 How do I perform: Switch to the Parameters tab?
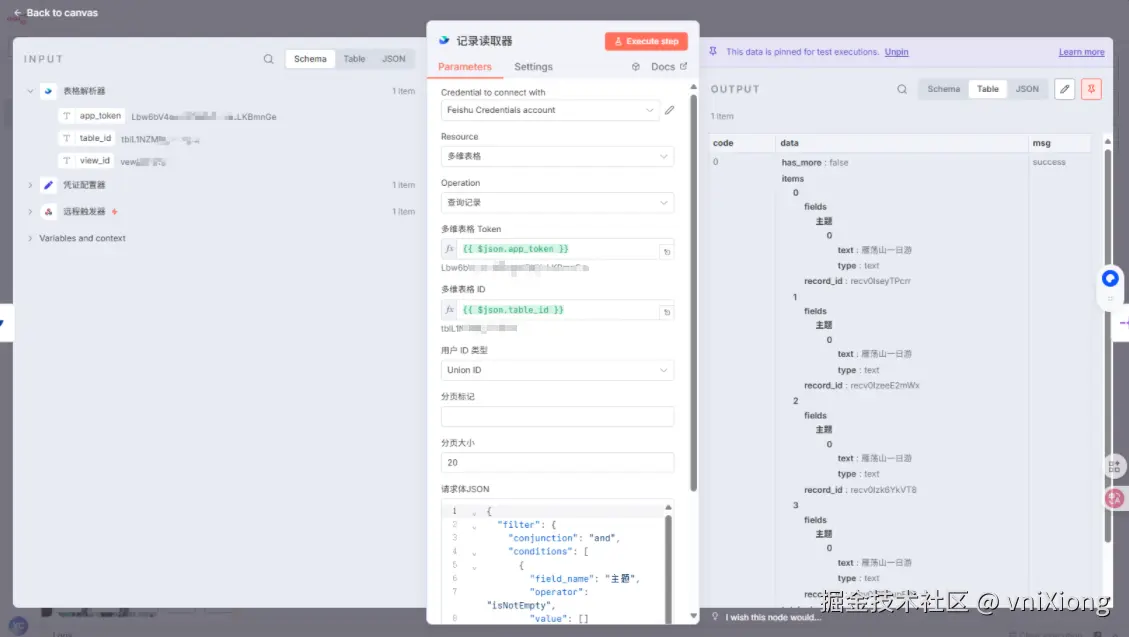tap(464, 67)
